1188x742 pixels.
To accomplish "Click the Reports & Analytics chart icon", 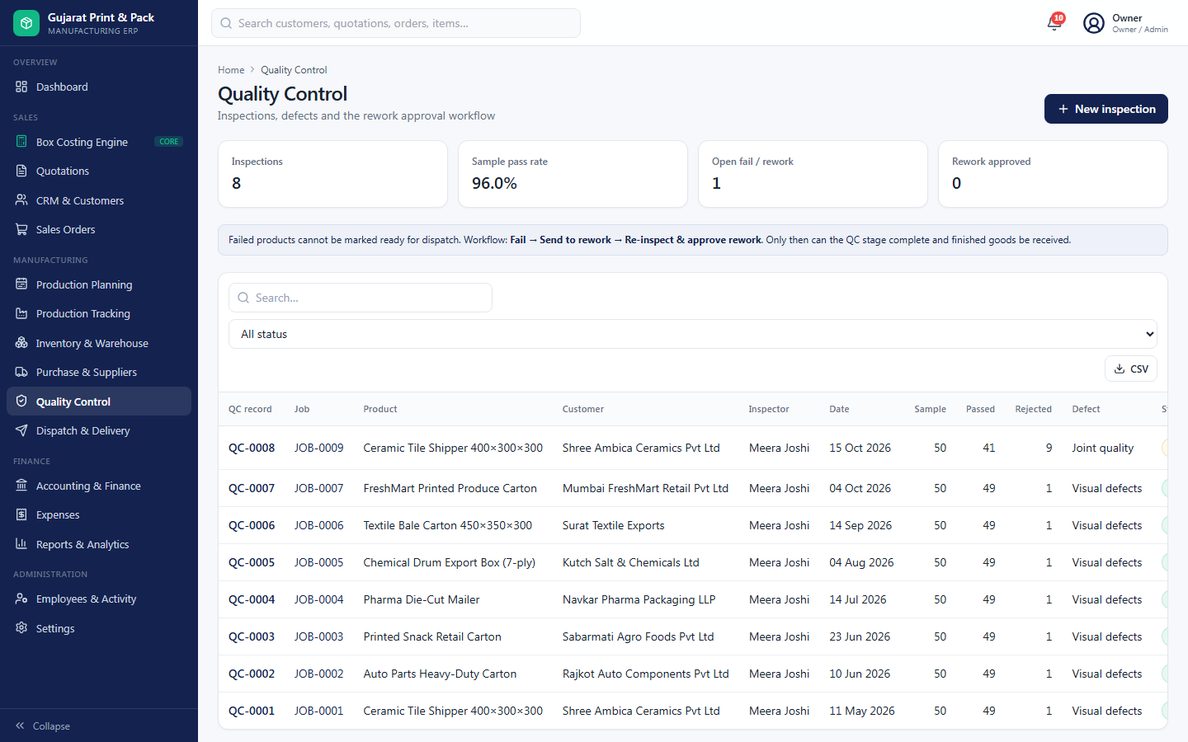I will tap(21, 543).
